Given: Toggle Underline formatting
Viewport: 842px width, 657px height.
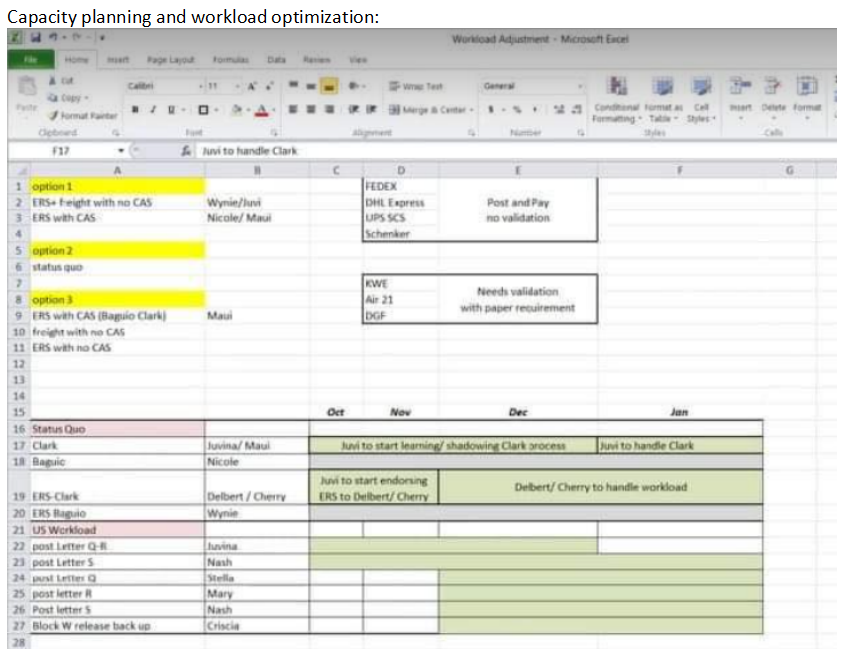Looking at the screenshot, I should (x=171, y=110).
